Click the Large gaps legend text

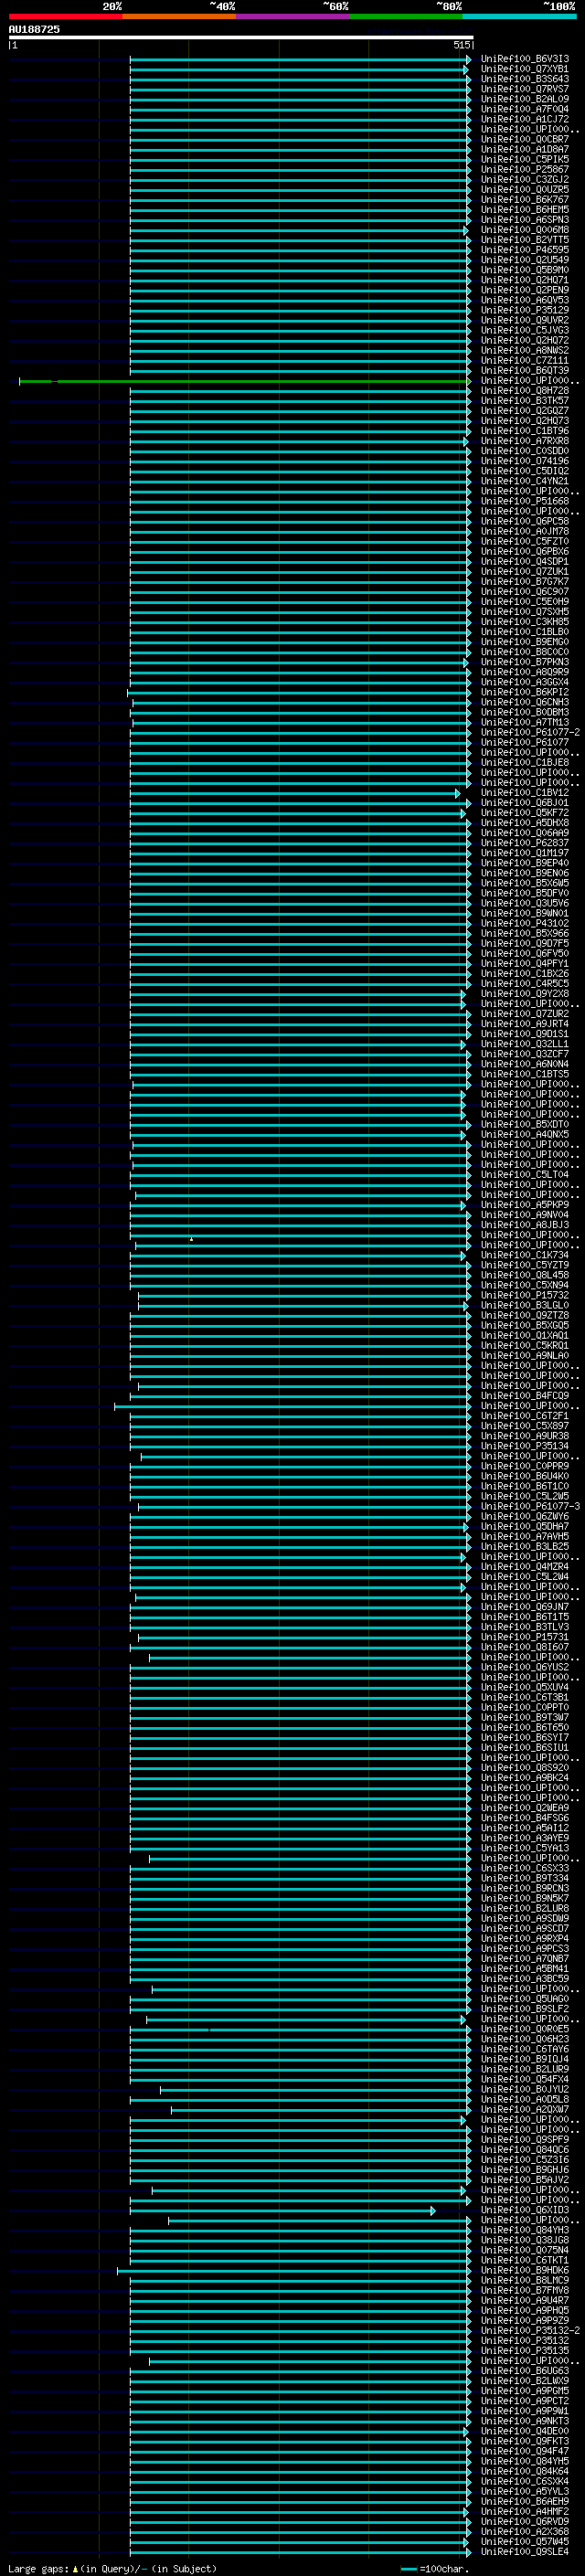[x=112, y=2568]
